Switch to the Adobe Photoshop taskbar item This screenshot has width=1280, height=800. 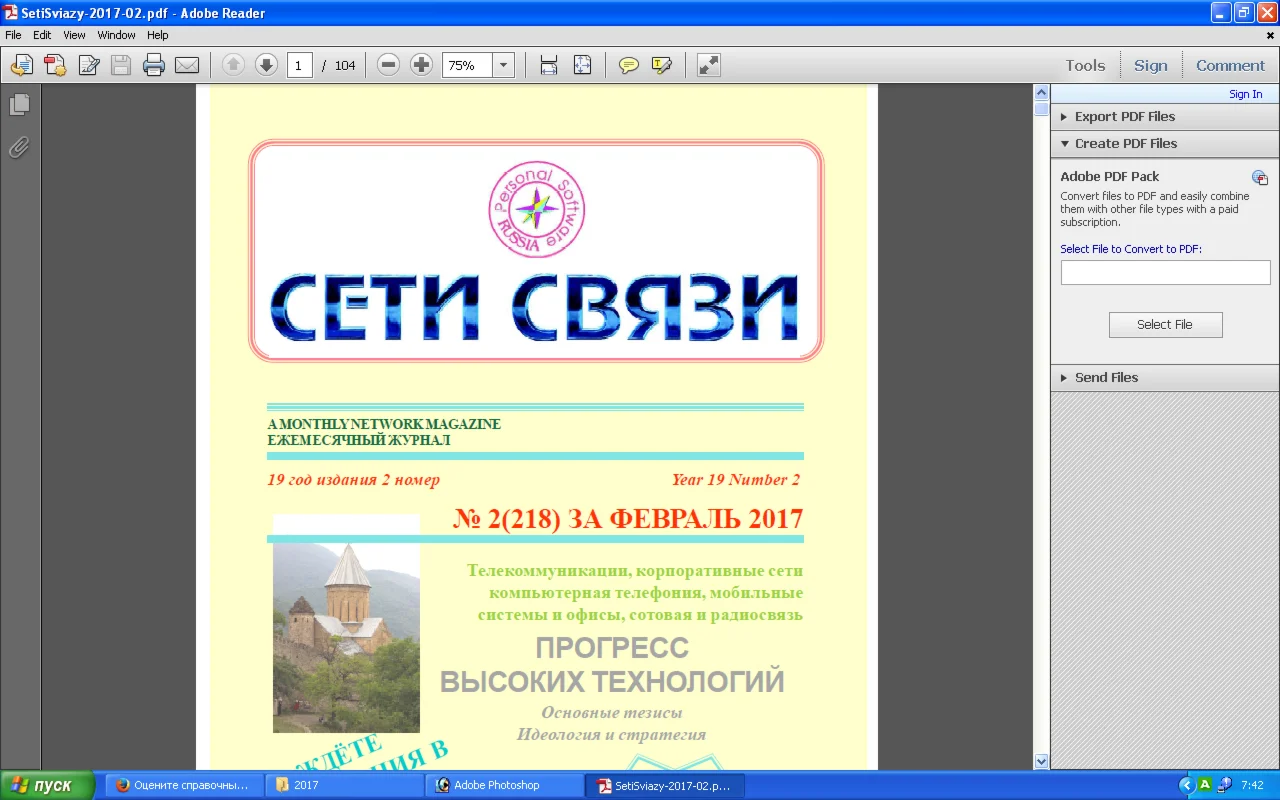pyautogui.click(x=504, y=784)
